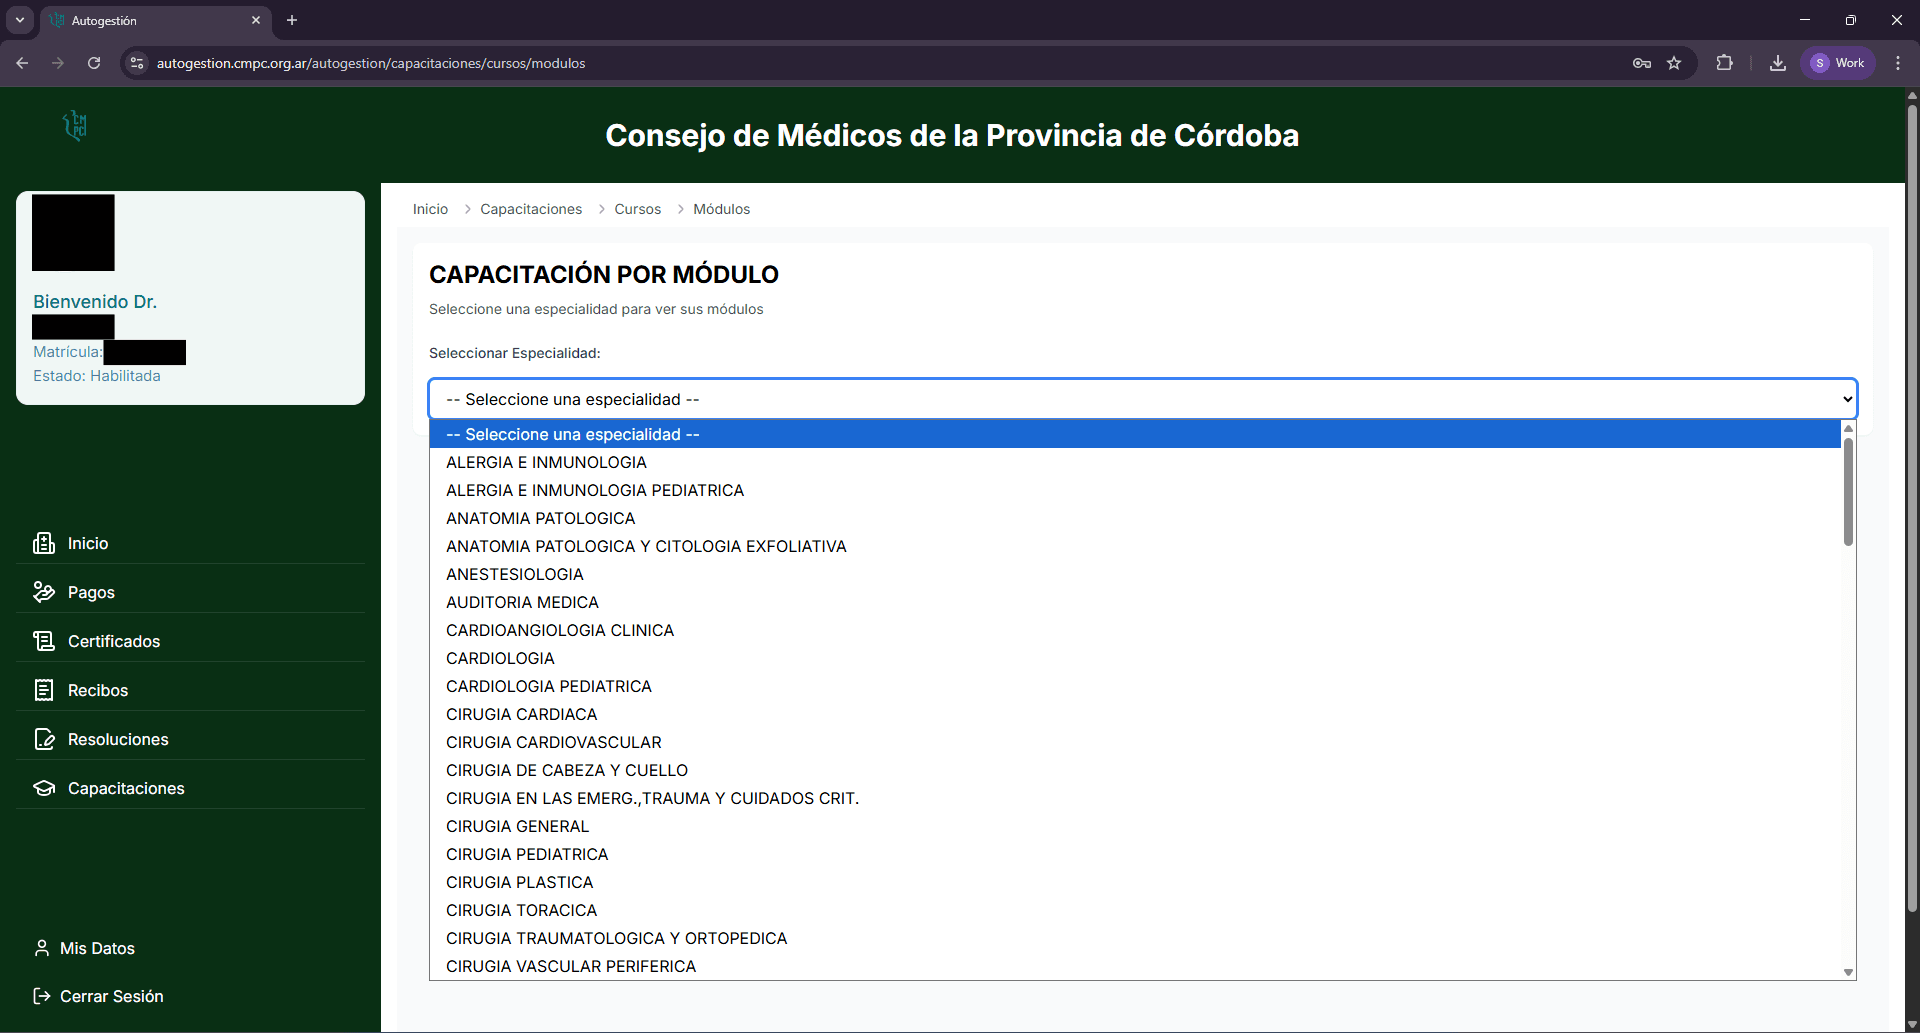Select the Inicio home icon in sidebar
This screenshot has width=1920, height=1033.
click(x=45, y=543)
